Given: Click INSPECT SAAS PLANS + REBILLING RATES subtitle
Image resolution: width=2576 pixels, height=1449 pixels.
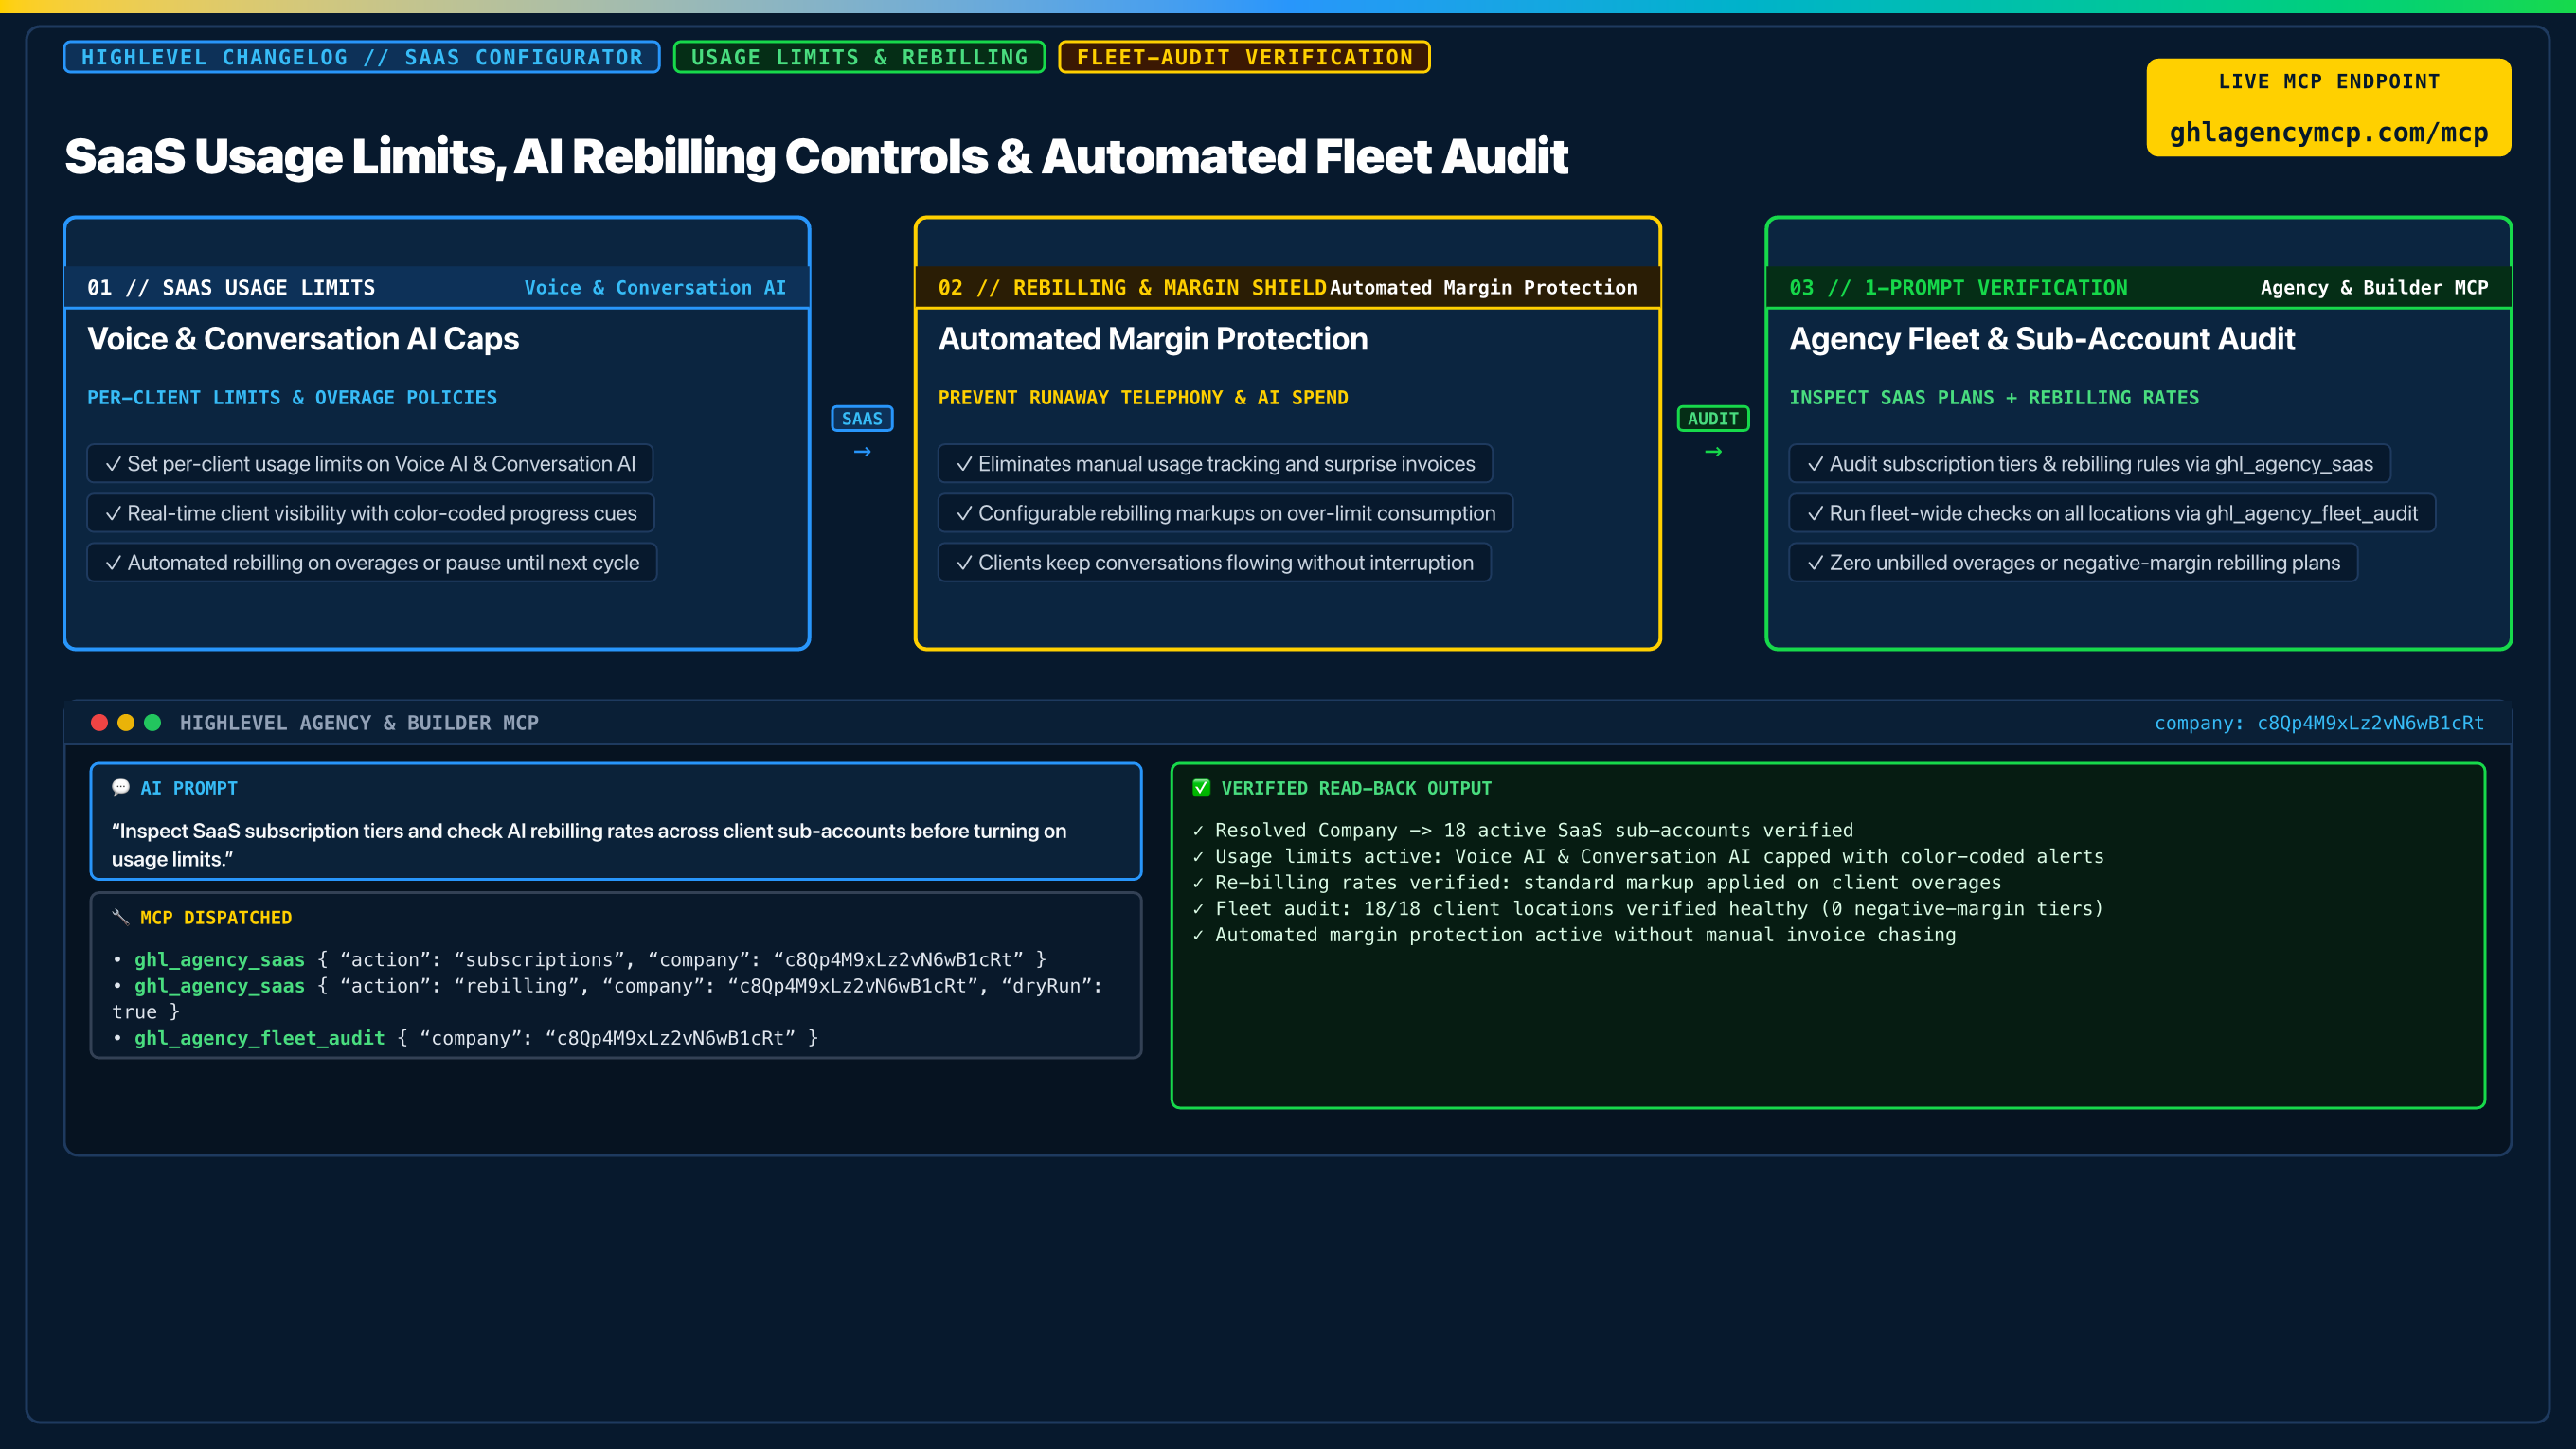Looking at the screenshot, I should [1994, 398].
